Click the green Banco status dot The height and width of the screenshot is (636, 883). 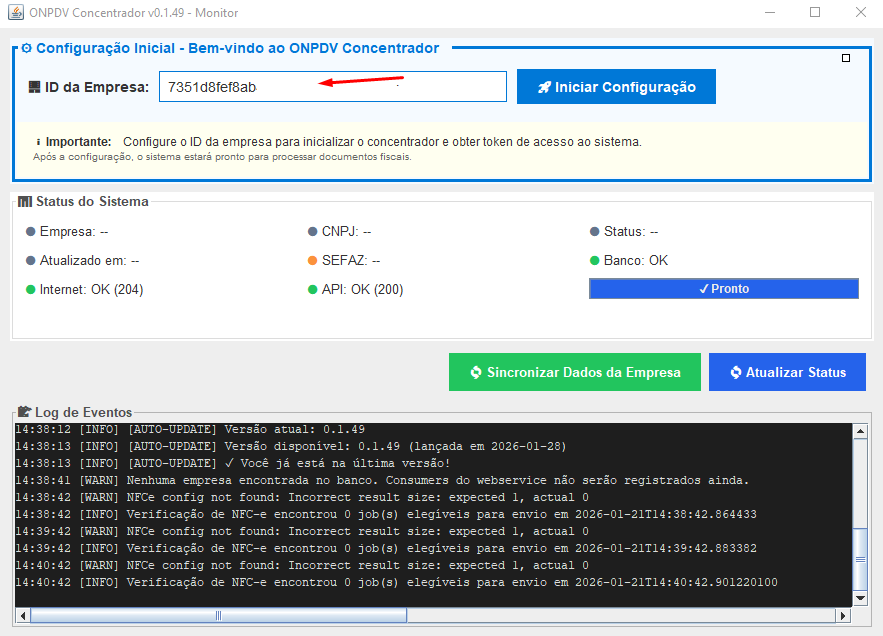pos(594,260)
